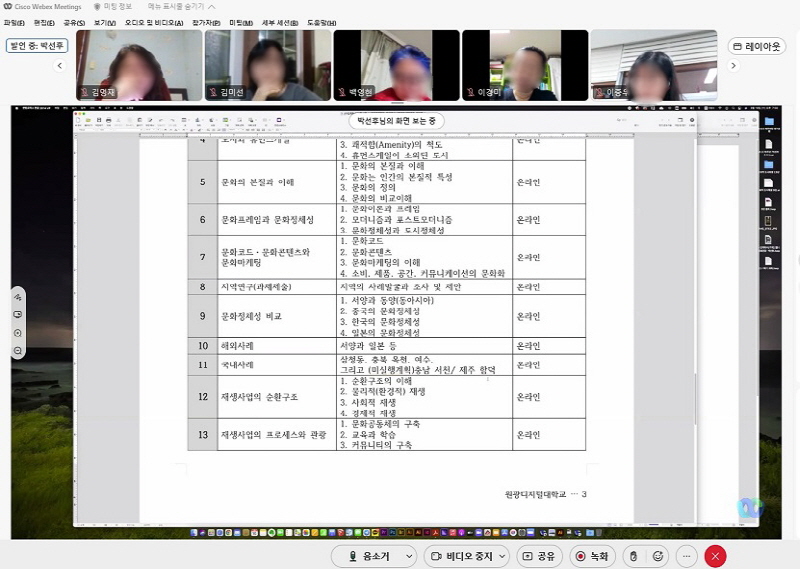This screenshot has height=569, width=800.
Task: Open the 도움말(H) menu
Action: click(321, 23)
